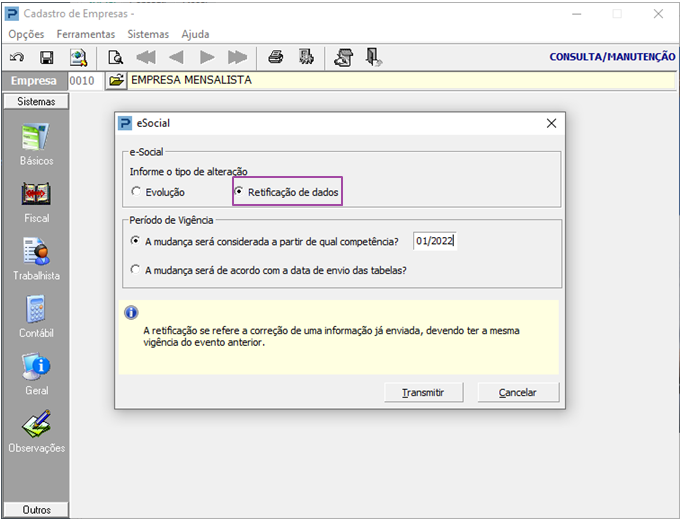
Task: Open the Ajuda menu
Action: pyautogui.click(x=195, y=34)
